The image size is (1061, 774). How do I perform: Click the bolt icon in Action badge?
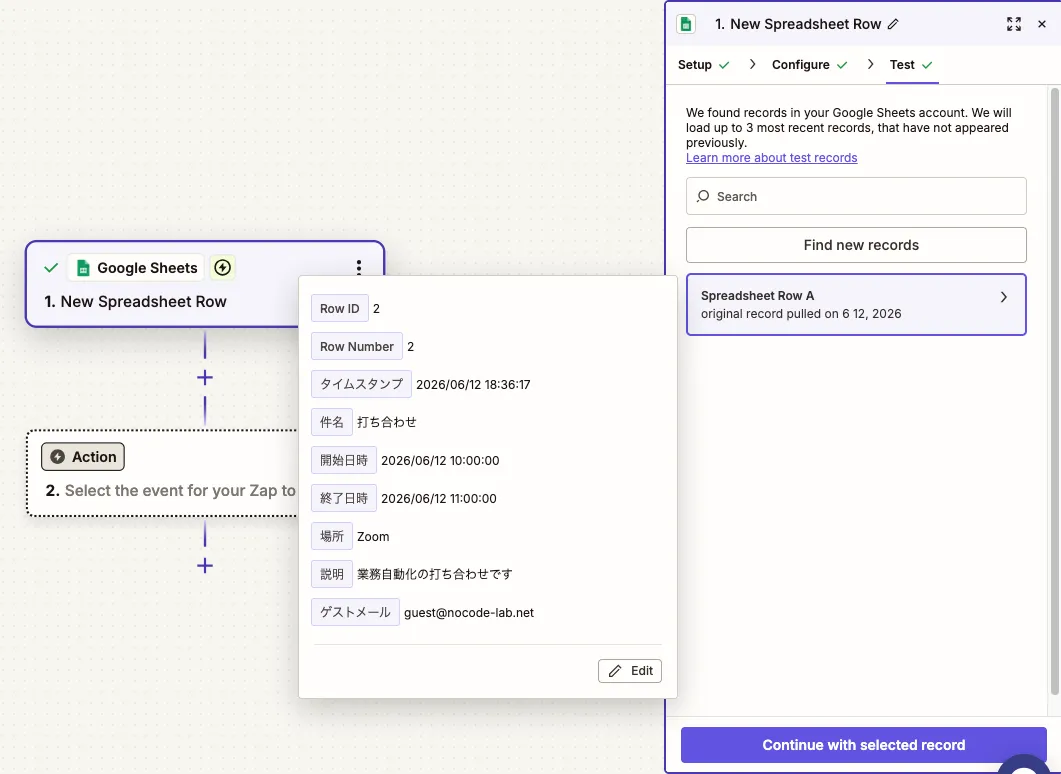click(x=58, y=457)
